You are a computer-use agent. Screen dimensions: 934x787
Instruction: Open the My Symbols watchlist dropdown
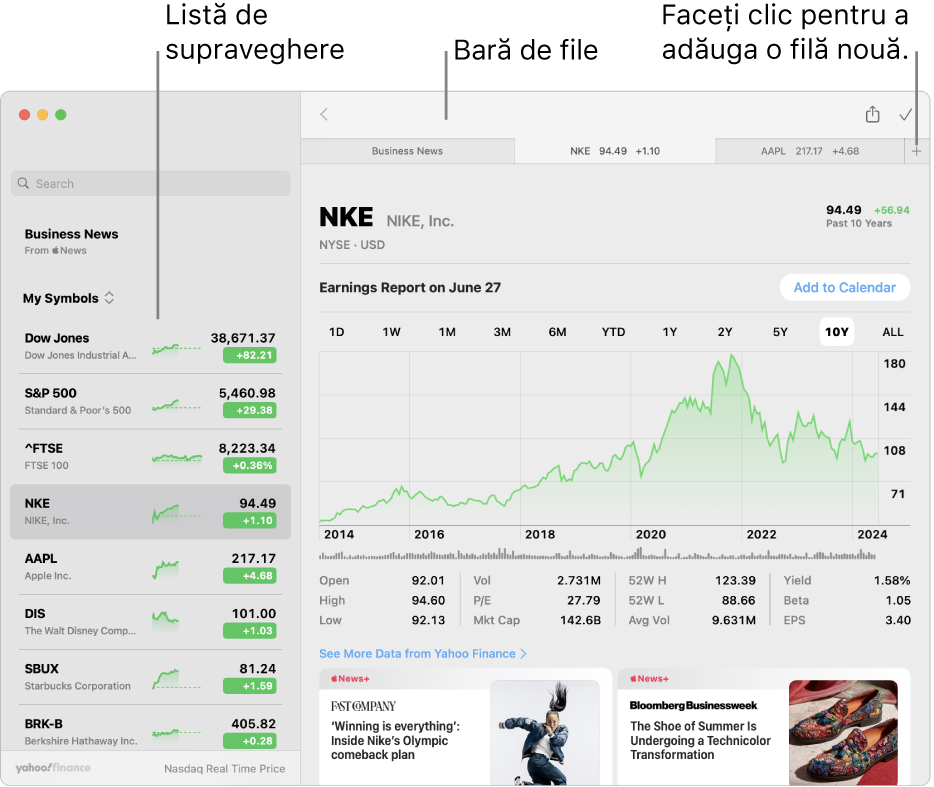68,298
